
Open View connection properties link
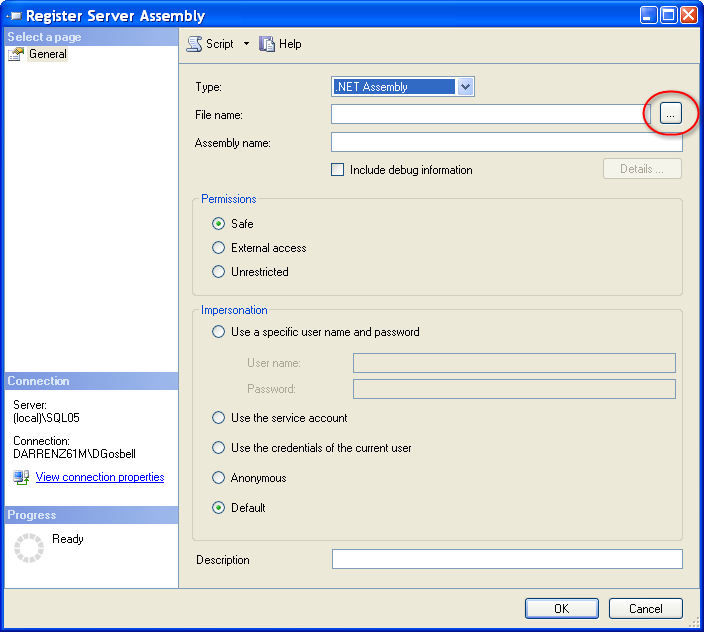[x=100, y=478]
